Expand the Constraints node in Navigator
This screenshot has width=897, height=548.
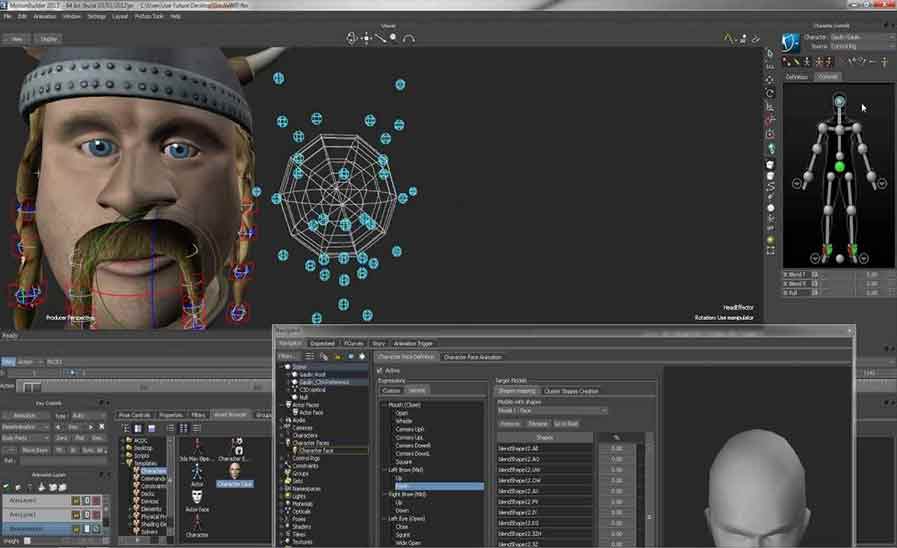[282, 466]
